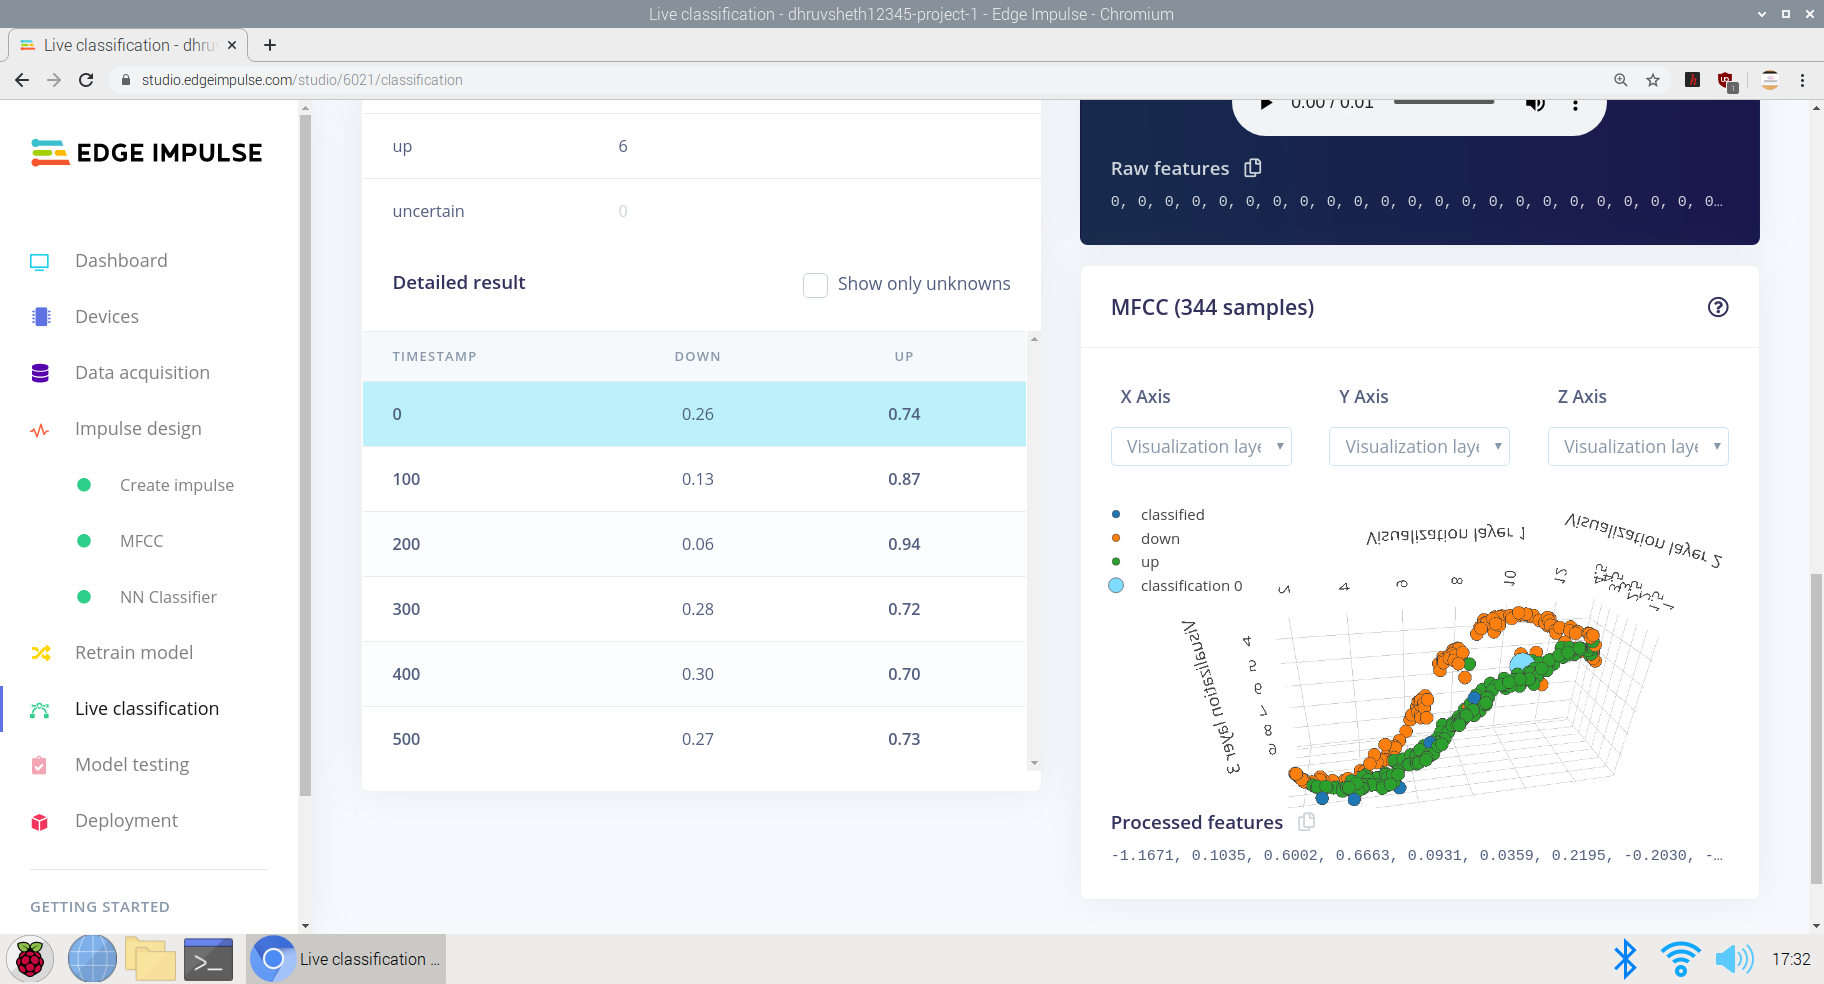This screenshot has height=984, width=1824.
Task: Go to Data acquisition in the sidebar
Action: tap(142, 372)
